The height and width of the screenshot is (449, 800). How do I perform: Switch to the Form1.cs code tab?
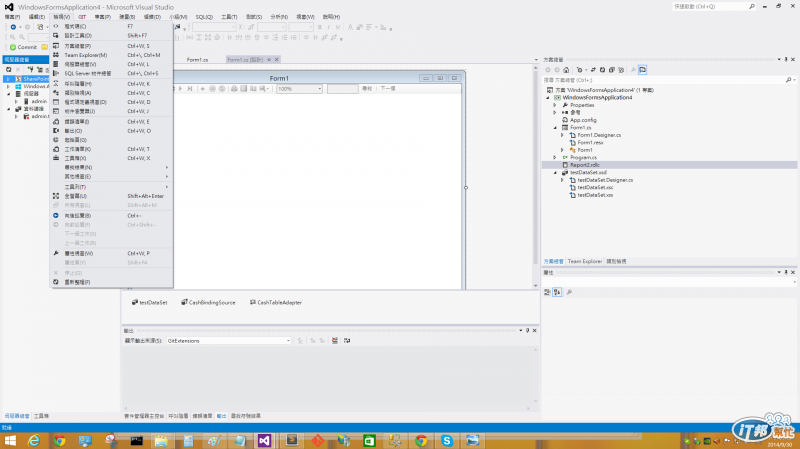pos(197,60)
